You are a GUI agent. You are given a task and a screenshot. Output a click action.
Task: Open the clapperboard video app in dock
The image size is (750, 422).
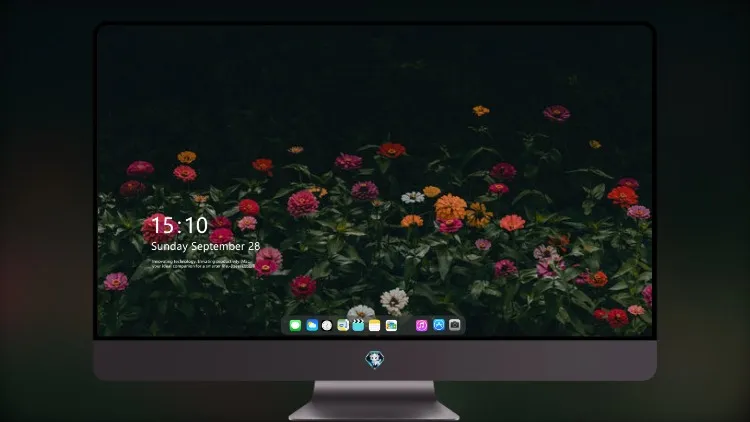point(358,325)
